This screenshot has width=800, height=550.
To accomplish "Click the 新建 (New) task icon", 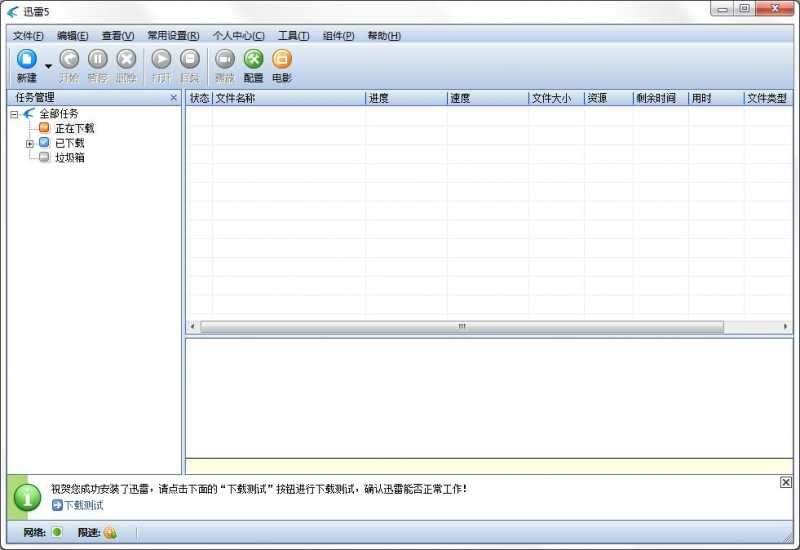I will click(x=27, y=60).
